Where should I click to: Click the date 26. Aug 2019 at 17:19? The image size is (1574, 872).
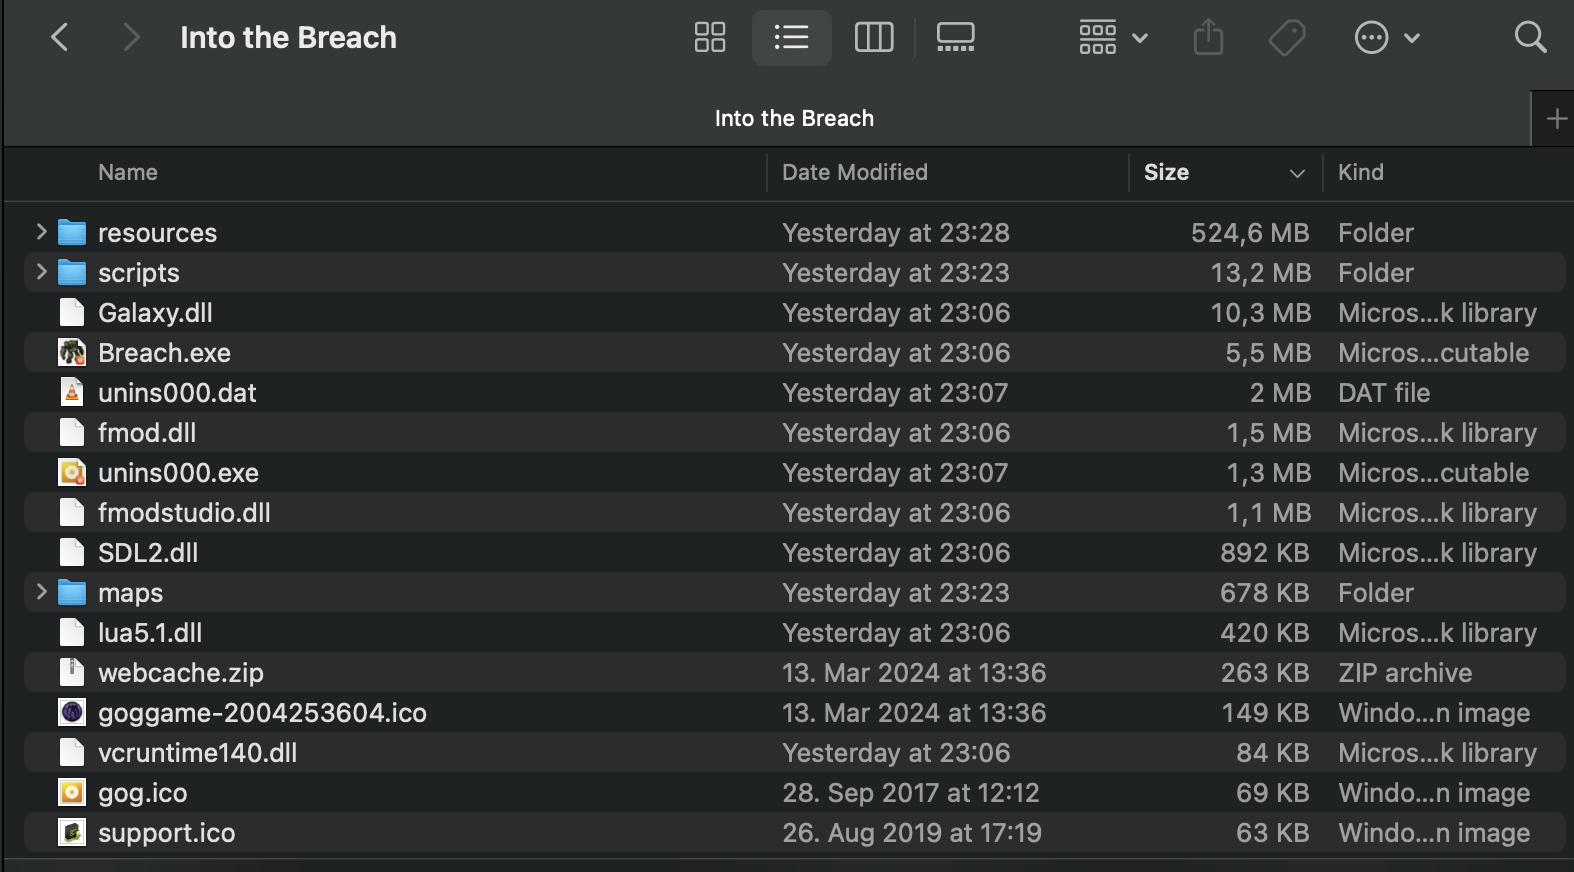click(x=912, y=833)
